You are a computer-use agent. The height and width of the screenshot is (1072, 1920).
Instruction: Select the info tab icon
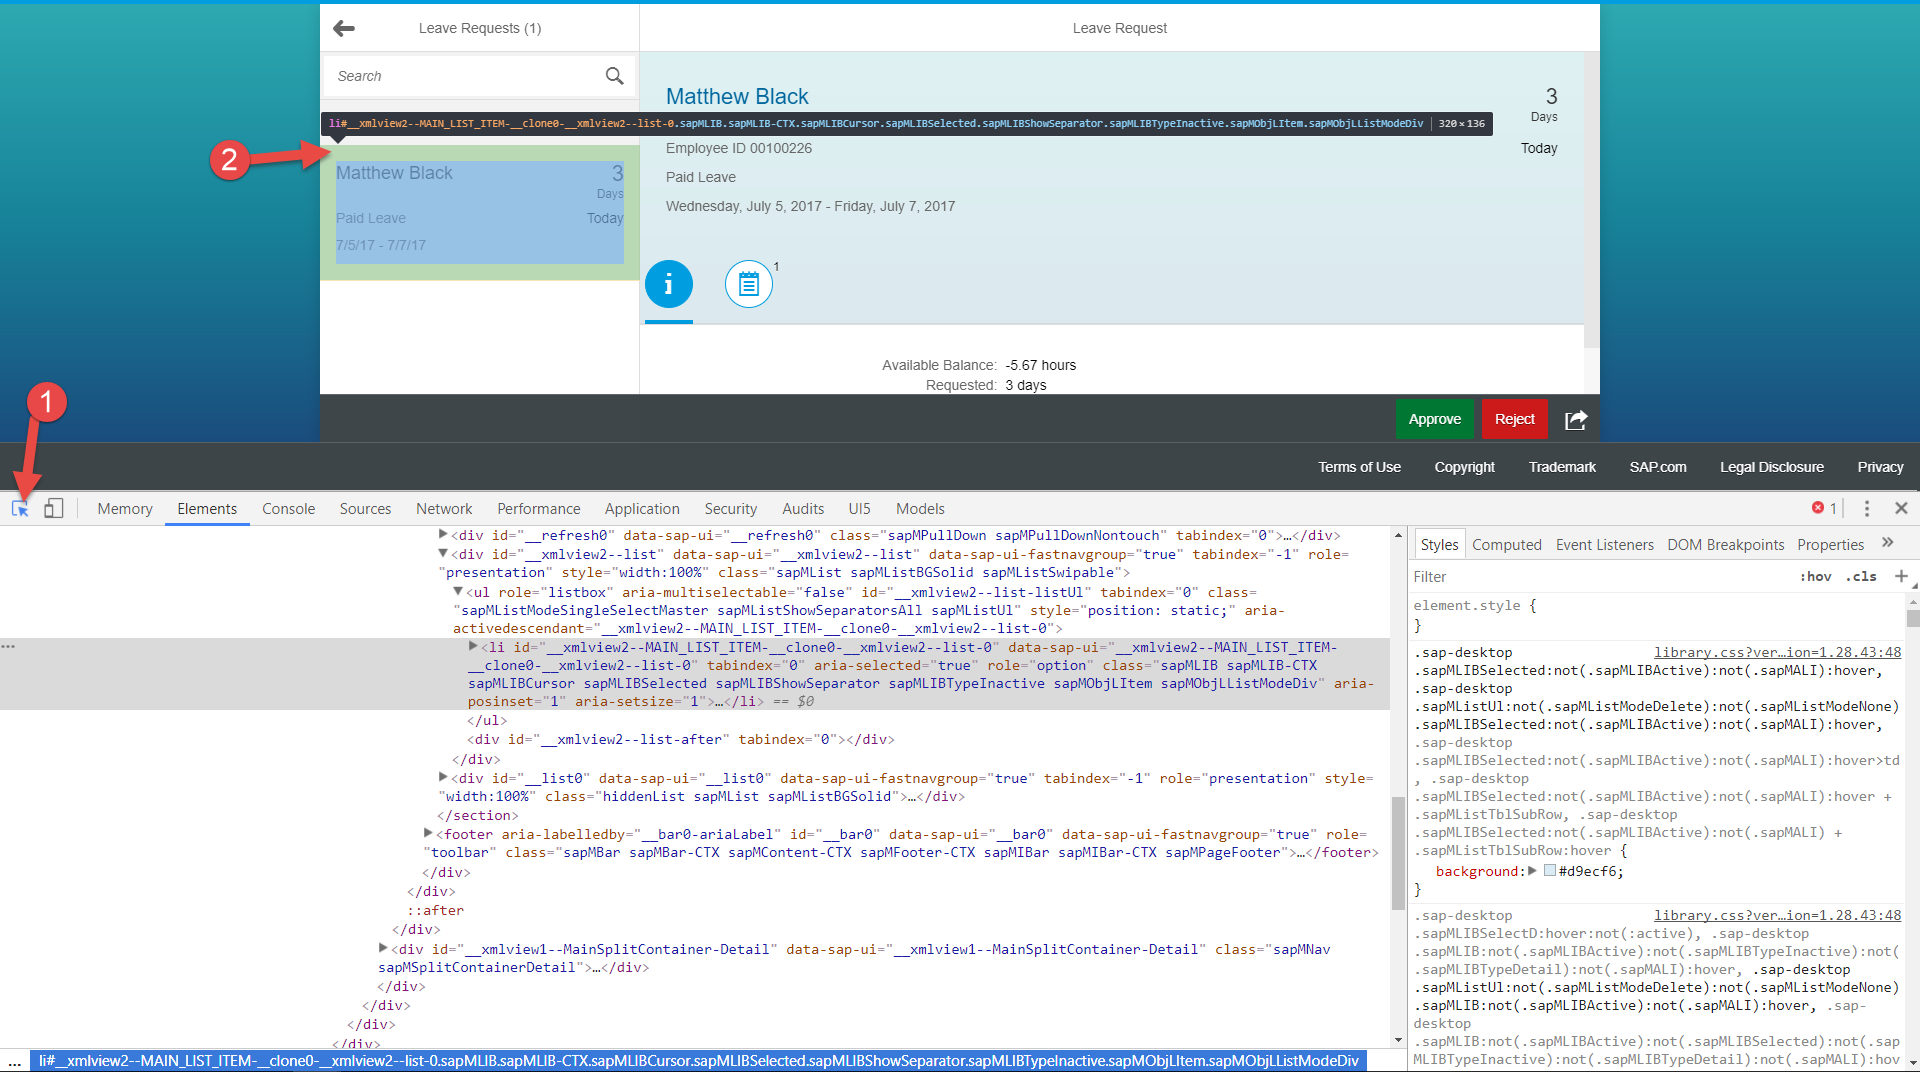pyautogui.click(x=669, y=284)
